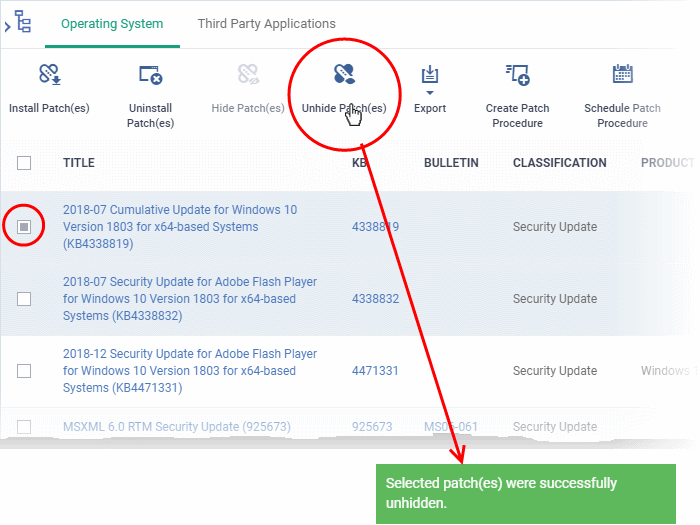Click Security Update cell in MSXML row
The height and width of the screenshot is (525, 700).
pos(554,427)
